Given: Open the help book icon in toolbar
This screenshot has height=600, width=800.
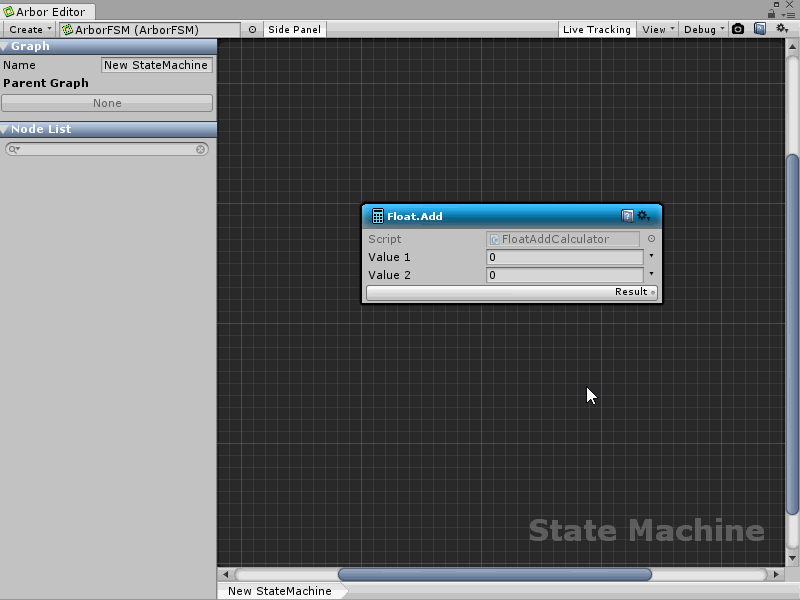Looking at the screenshot, I should pos(760,29).
